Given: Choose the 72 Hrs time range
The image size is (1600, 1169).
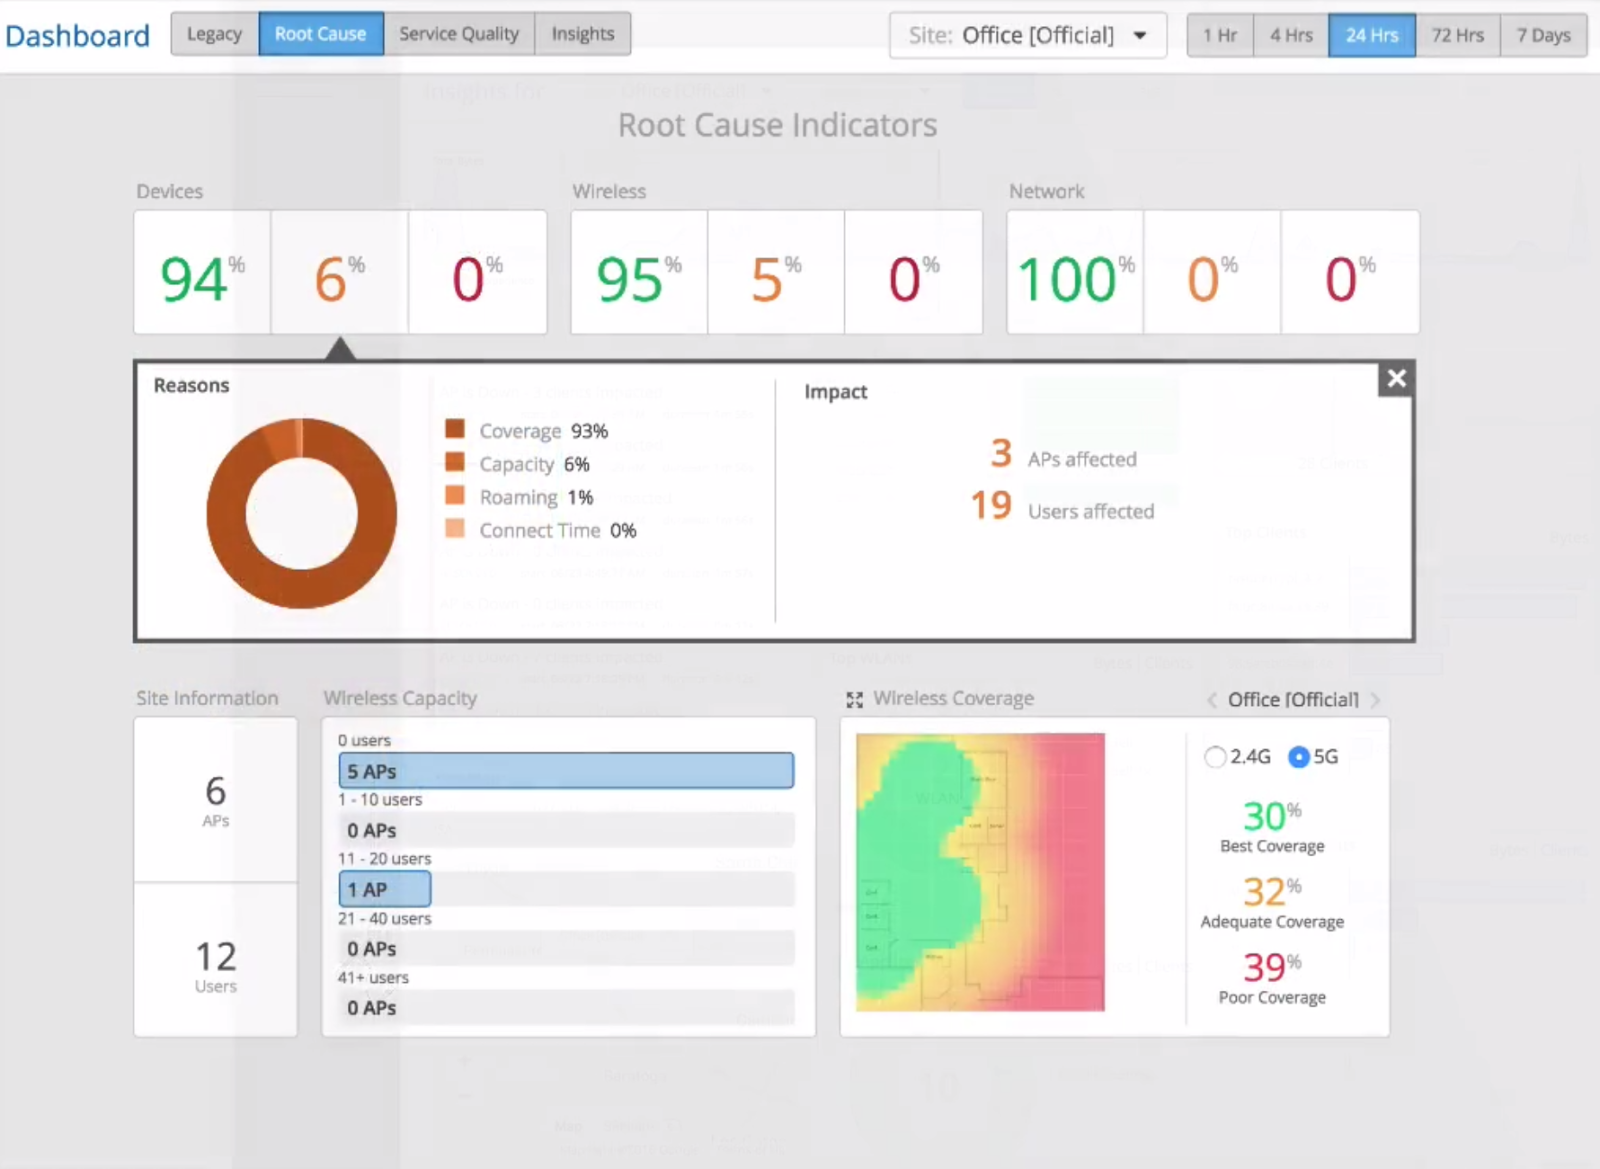Looking at the screenshot, I should 1457,35.
